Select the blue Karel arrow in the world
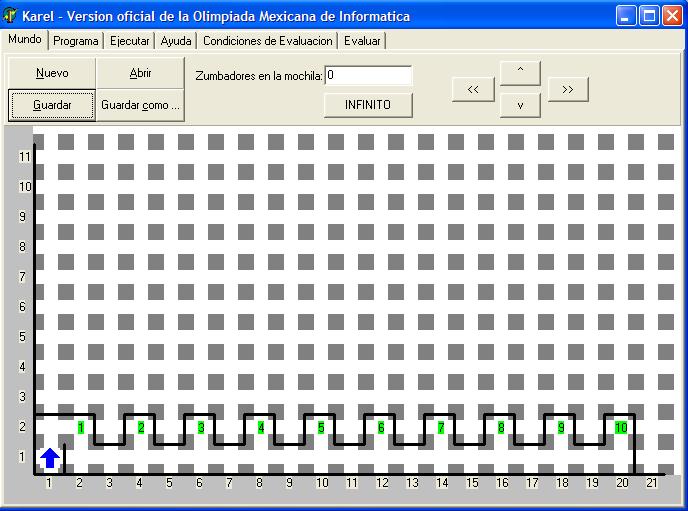688x511 pixels. click(50, 458)
